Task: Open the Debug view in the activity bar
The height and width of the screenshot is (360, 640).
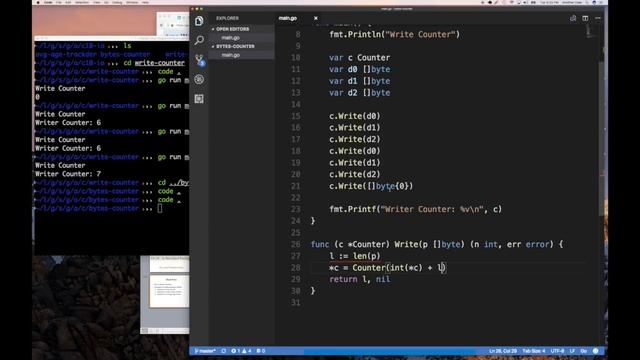Action: point(199,79)
